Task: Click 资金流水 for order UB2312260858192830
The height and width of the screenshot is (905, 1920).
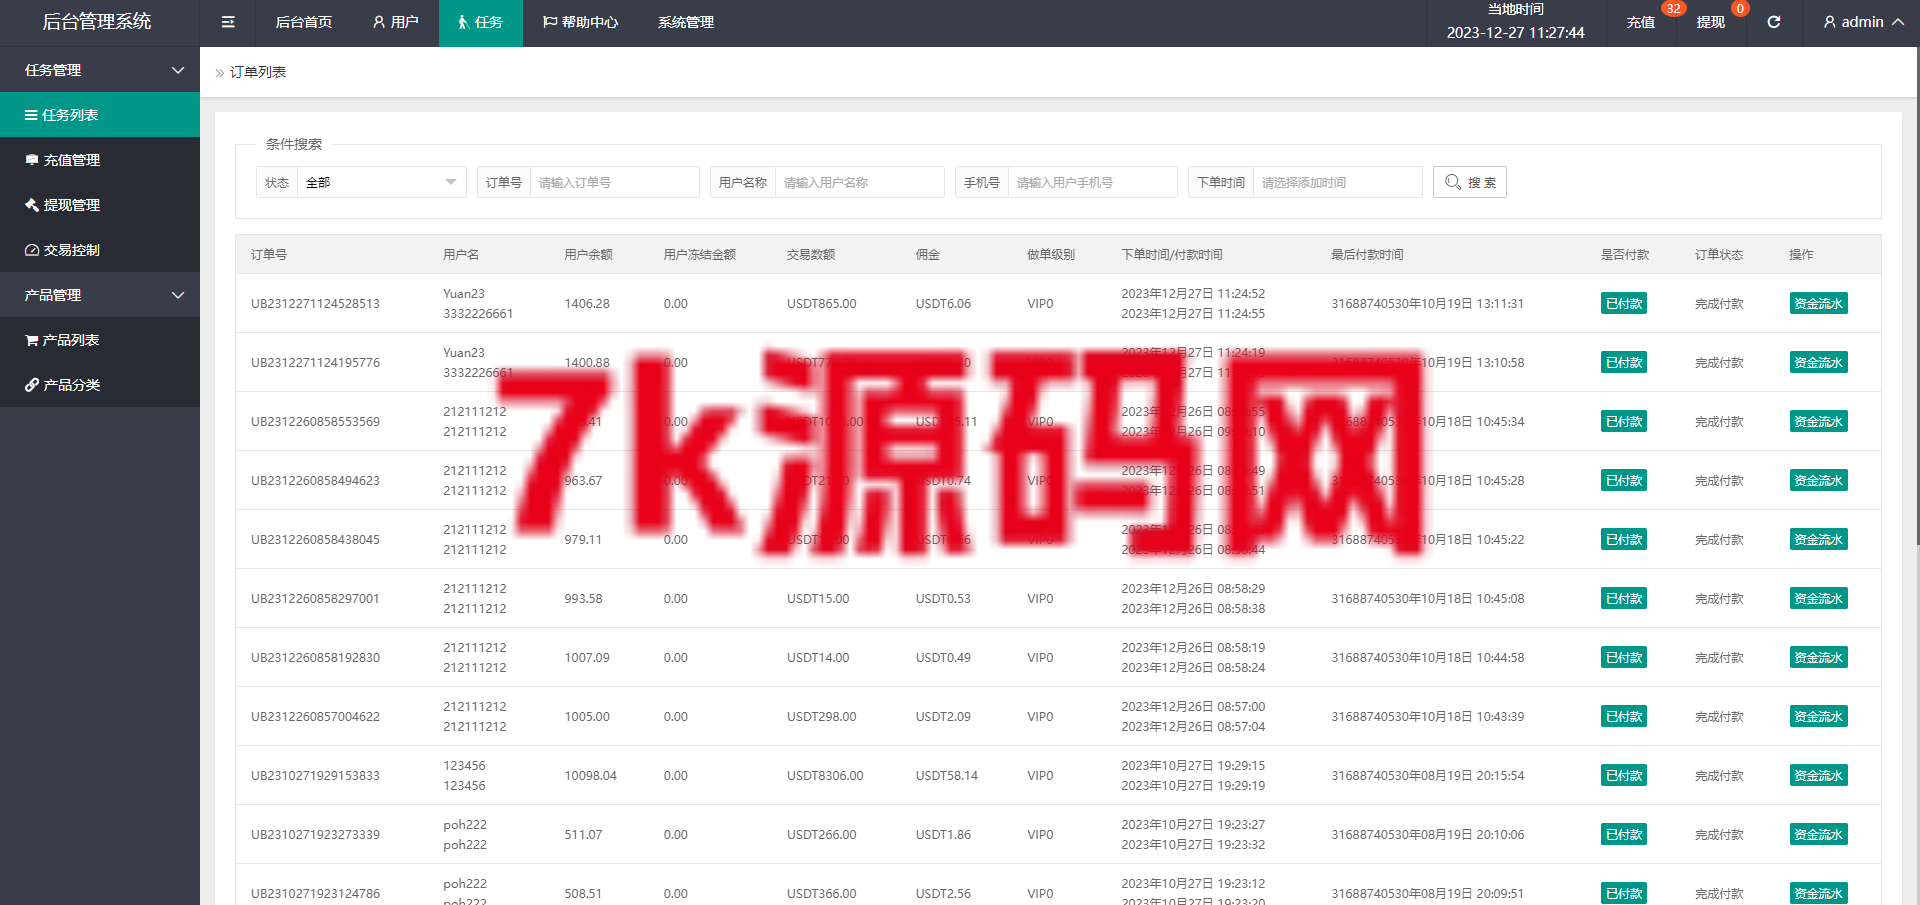Action: point(1818,657)
